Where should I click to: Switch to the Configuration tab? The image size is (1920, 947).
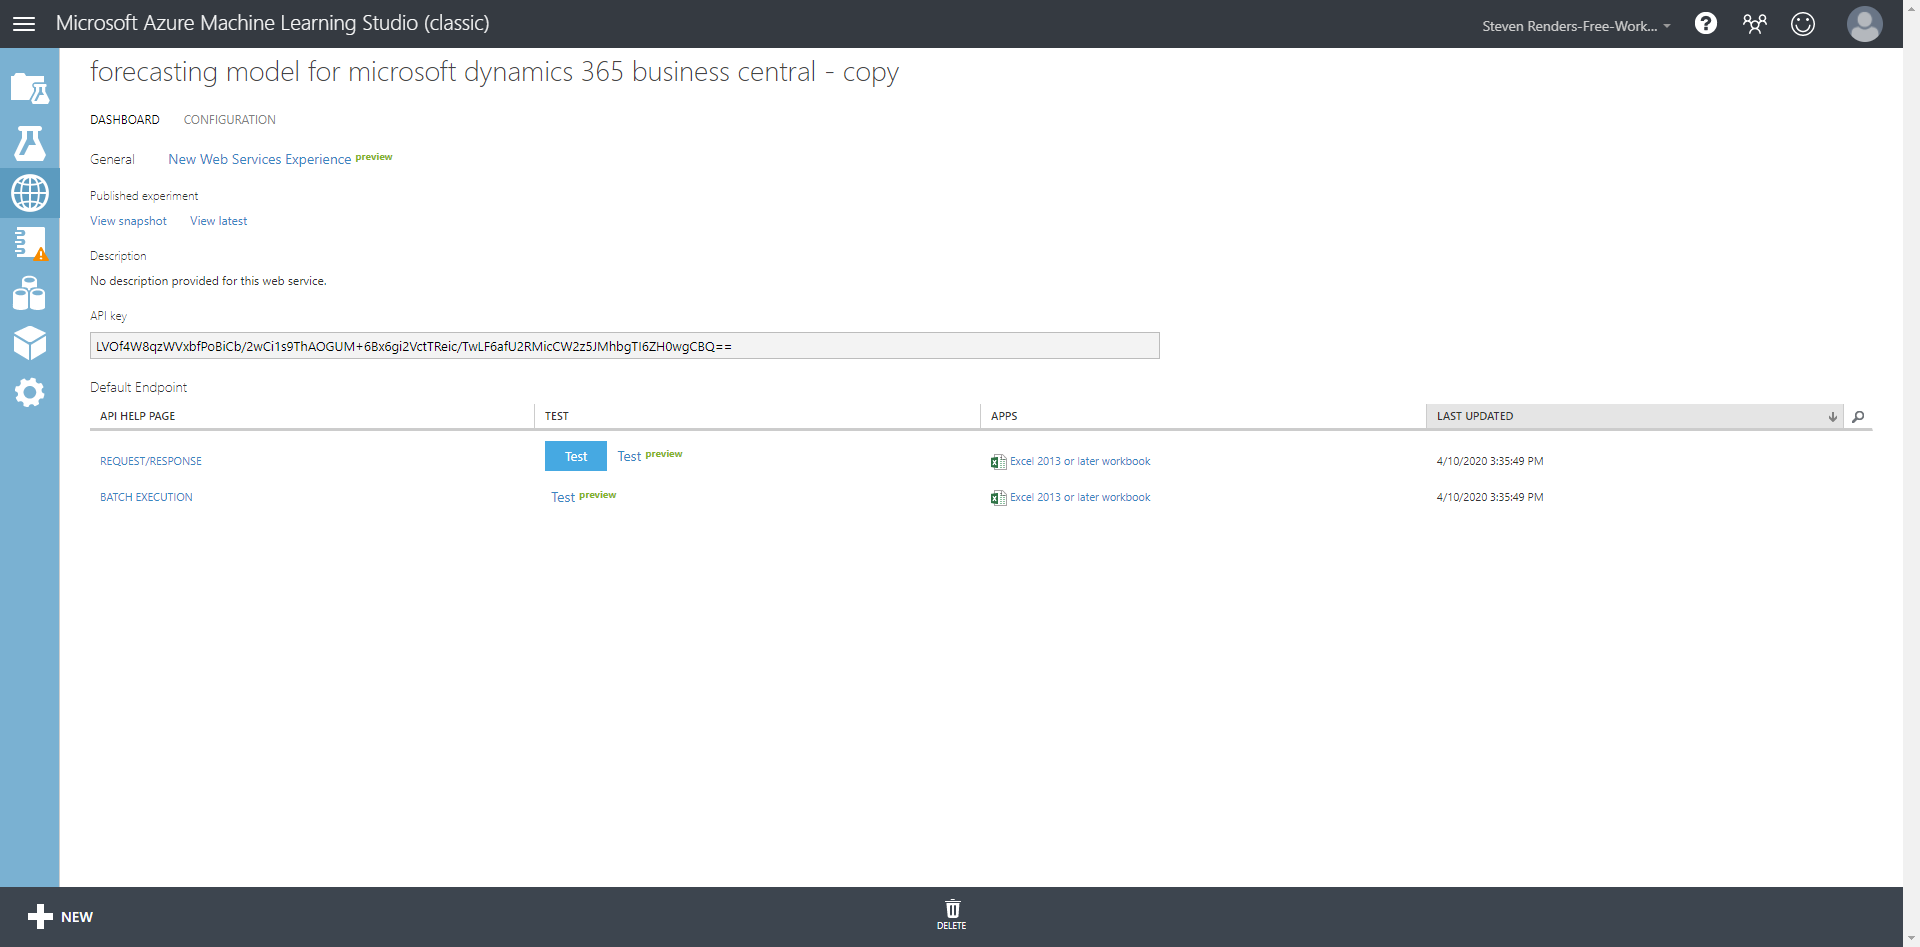[x=230, y=120]
